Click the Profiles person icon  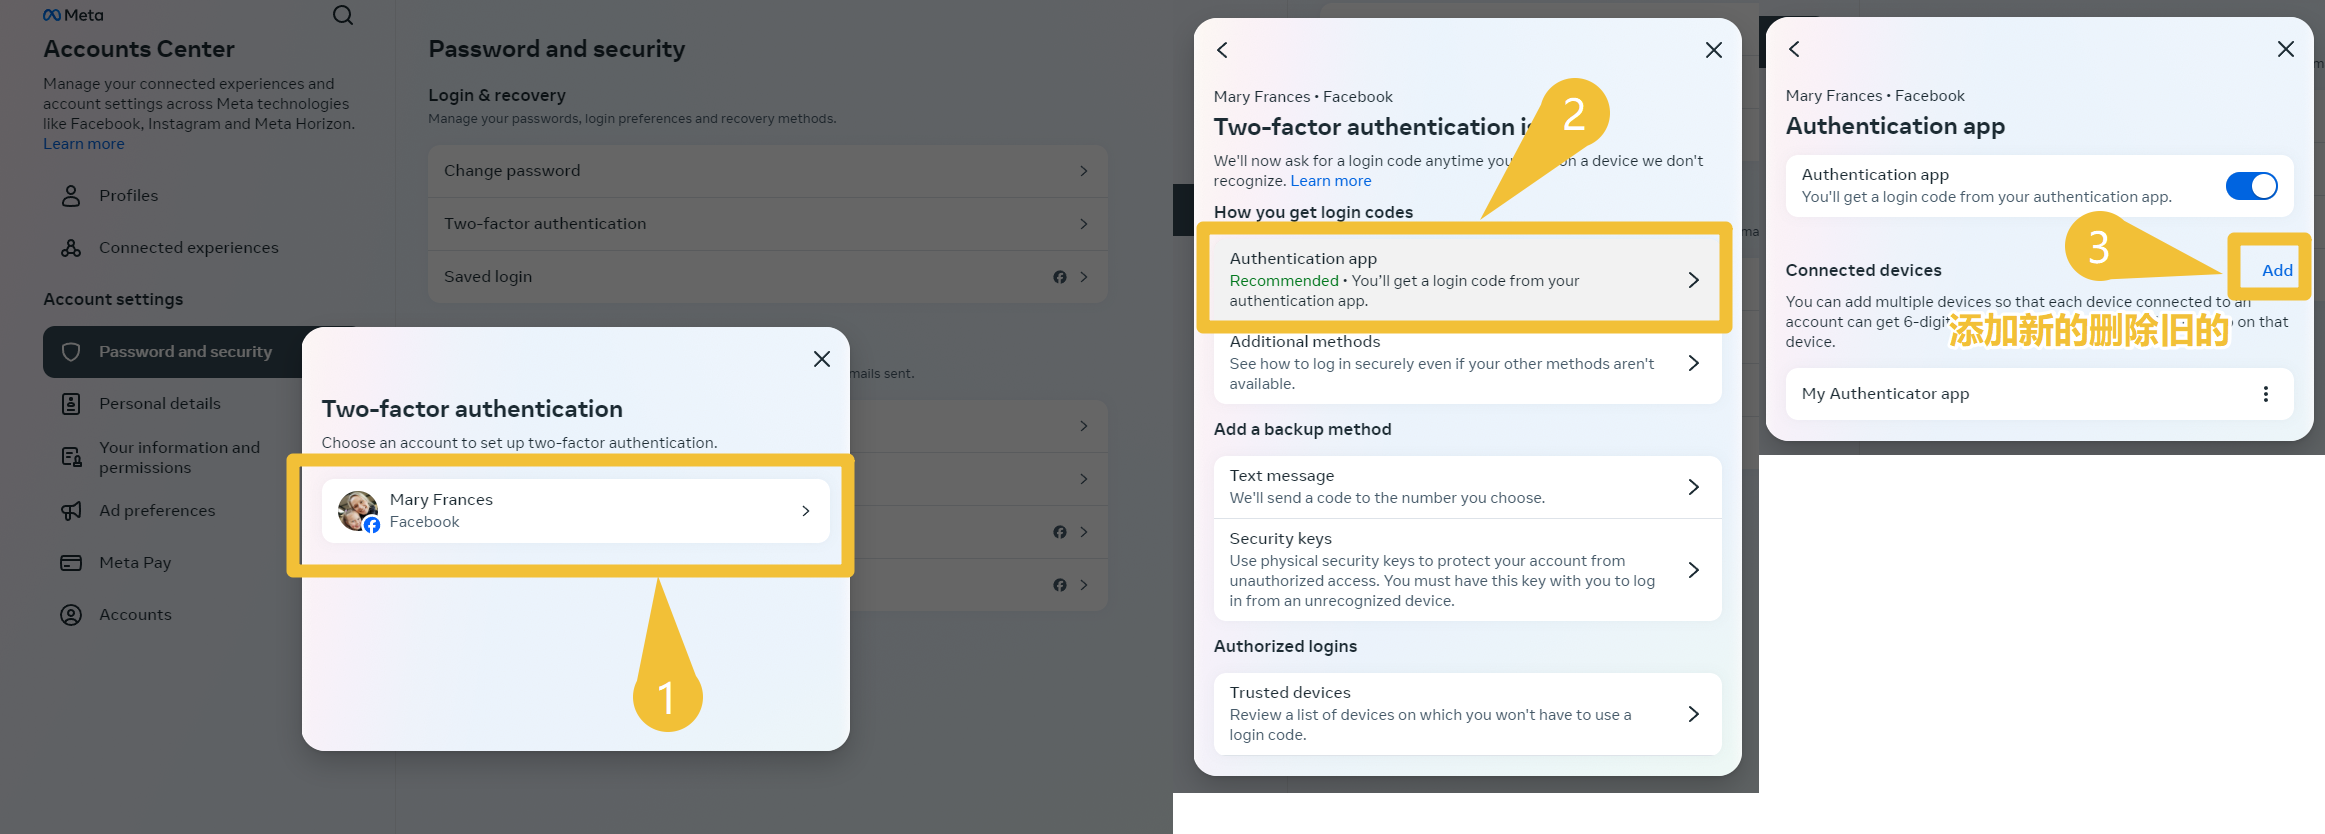[71, 196]
